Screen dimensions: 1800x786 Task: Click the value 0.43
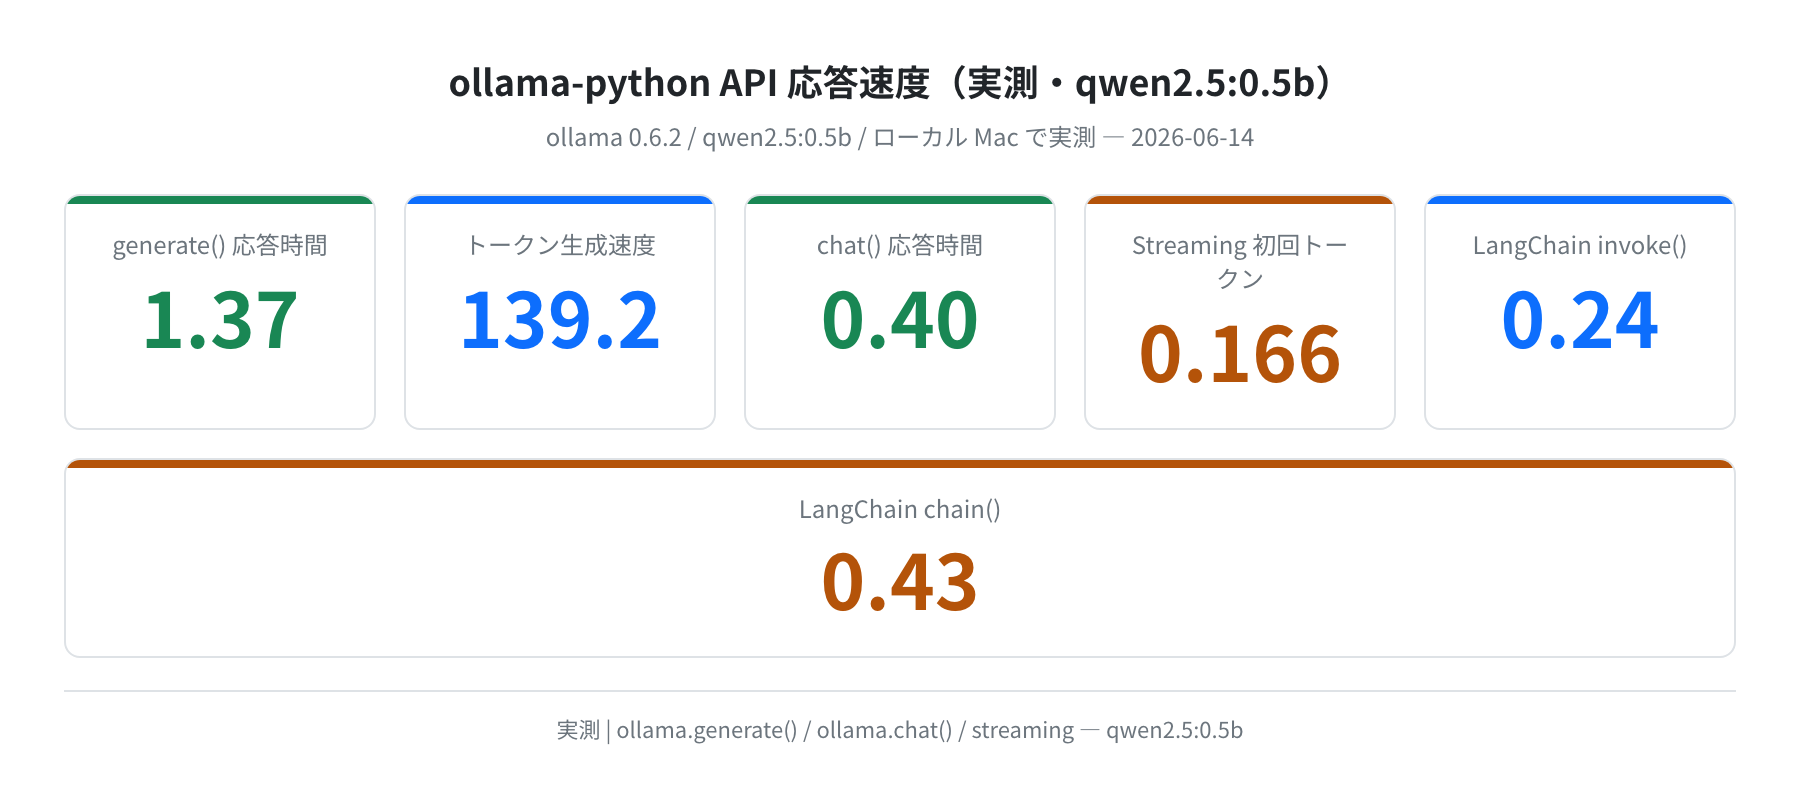point(900,583)
